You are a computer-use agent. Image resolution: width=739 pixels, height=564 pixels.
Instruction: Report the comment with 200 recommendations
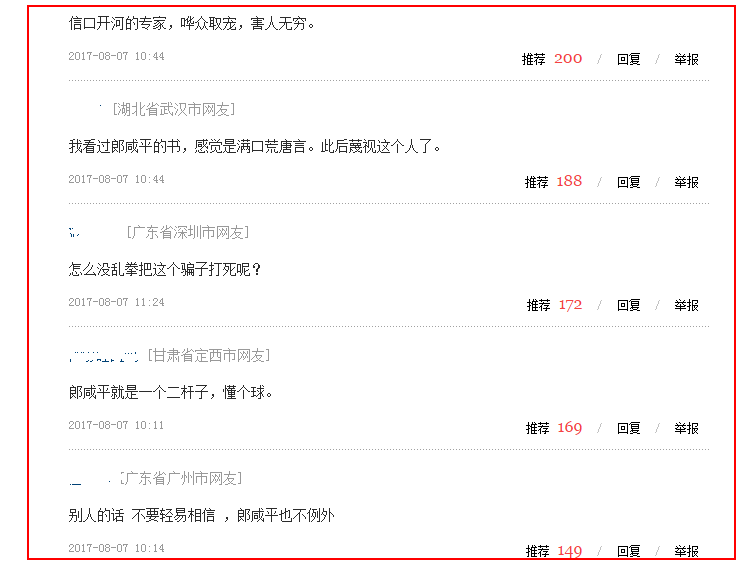pos(686,59)
